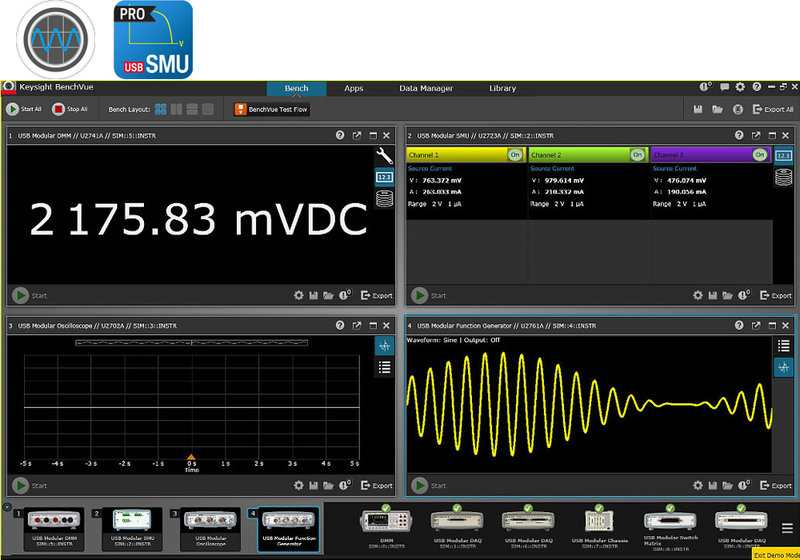Open the function generator list view icon
The width and height of the screenshot is (800, 560).
(784, 346)
